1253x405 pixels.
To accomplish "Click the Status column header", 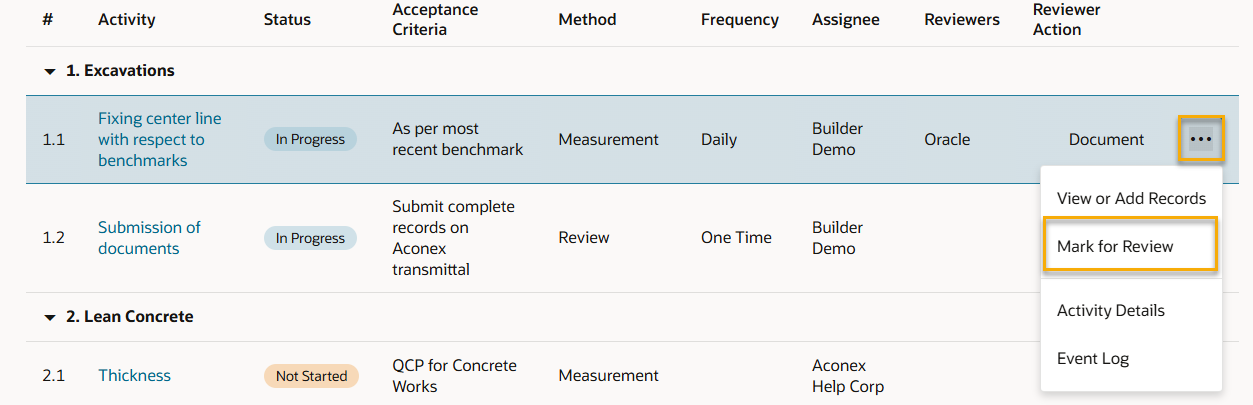I will point(287,20).
